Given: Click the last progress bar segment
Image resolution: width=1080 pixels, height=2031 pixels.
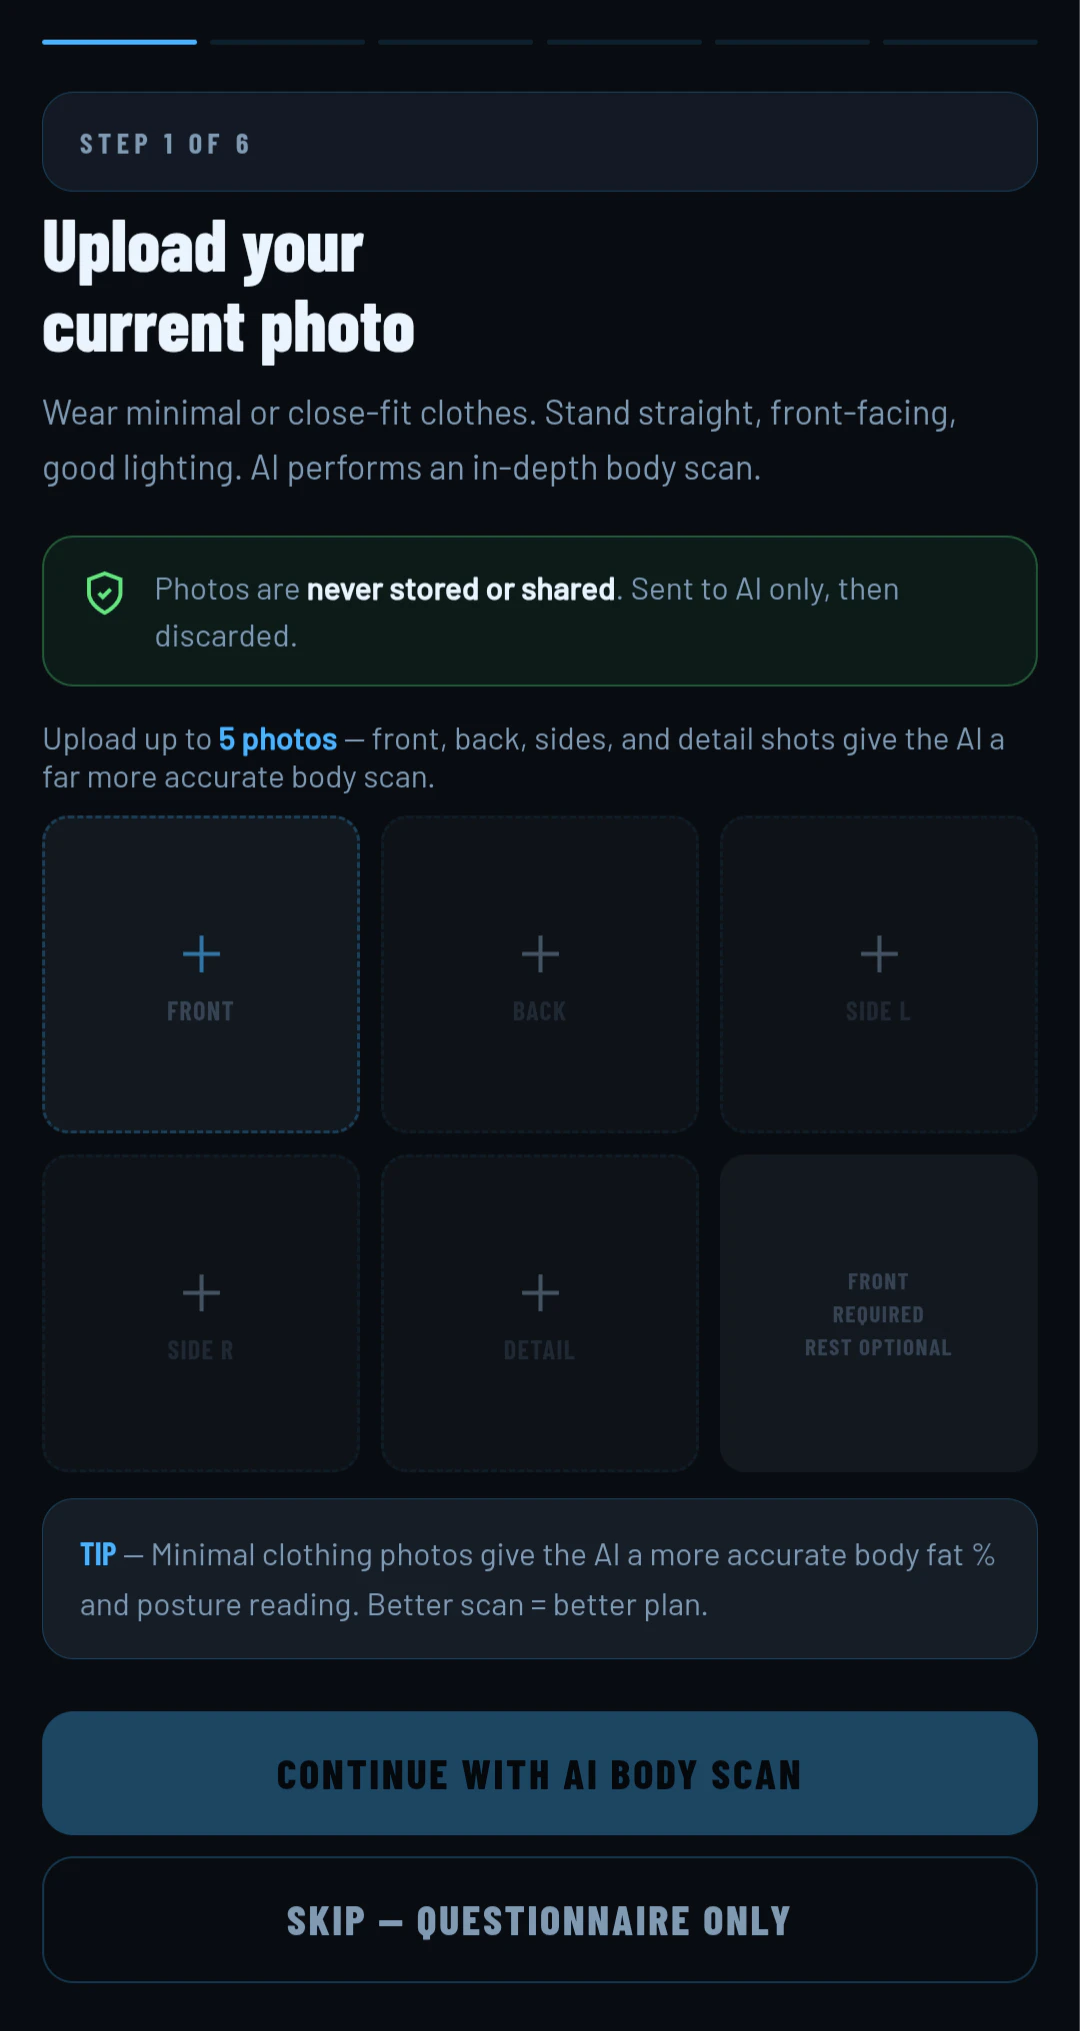Looking at the screenshot, I should [960, 42].
